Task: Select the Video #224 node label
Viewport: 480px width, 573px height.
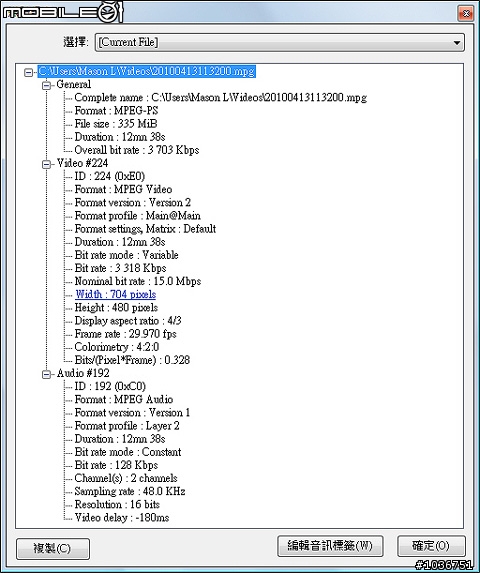Action: (x=82, y=163)
